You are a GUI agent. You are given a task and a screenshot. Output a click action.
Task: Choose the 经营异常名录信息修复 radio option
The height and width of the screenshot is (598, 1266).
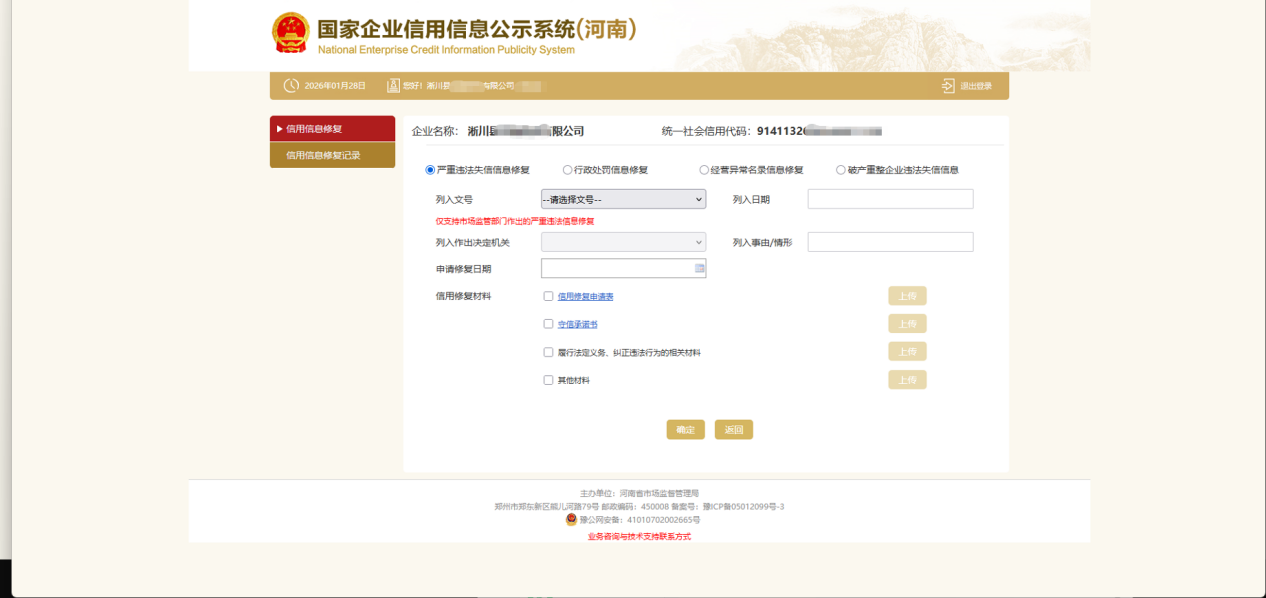[704, 170]
